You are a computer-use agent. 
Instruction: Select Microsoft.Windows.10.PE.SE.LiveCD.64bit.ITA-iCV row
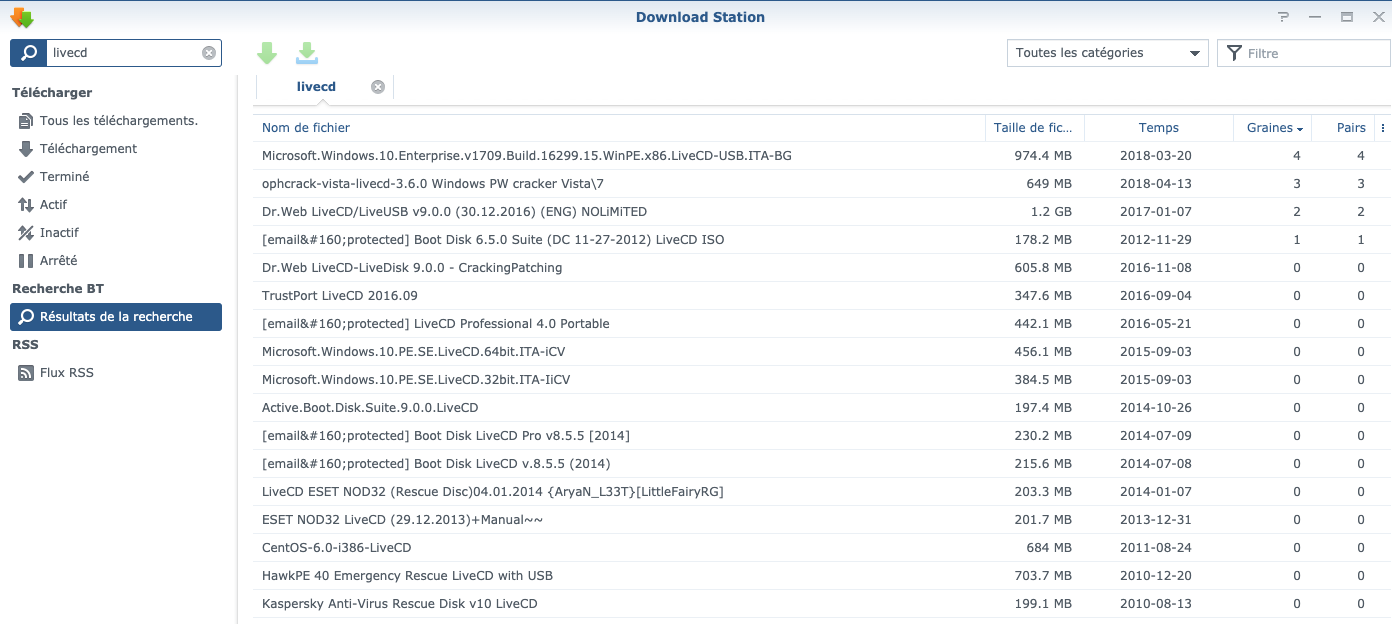(x=822, y=352)
